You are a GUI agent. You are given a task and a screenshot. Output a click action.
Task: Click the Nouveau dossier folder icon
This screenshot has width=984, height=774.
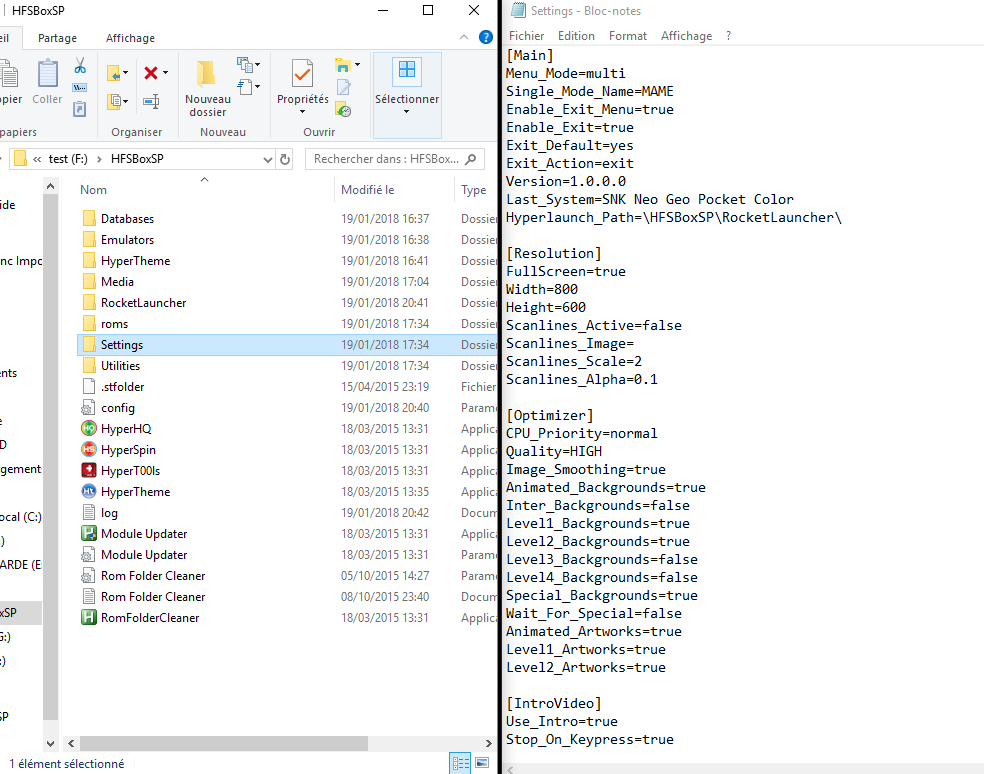click(206, 74)
